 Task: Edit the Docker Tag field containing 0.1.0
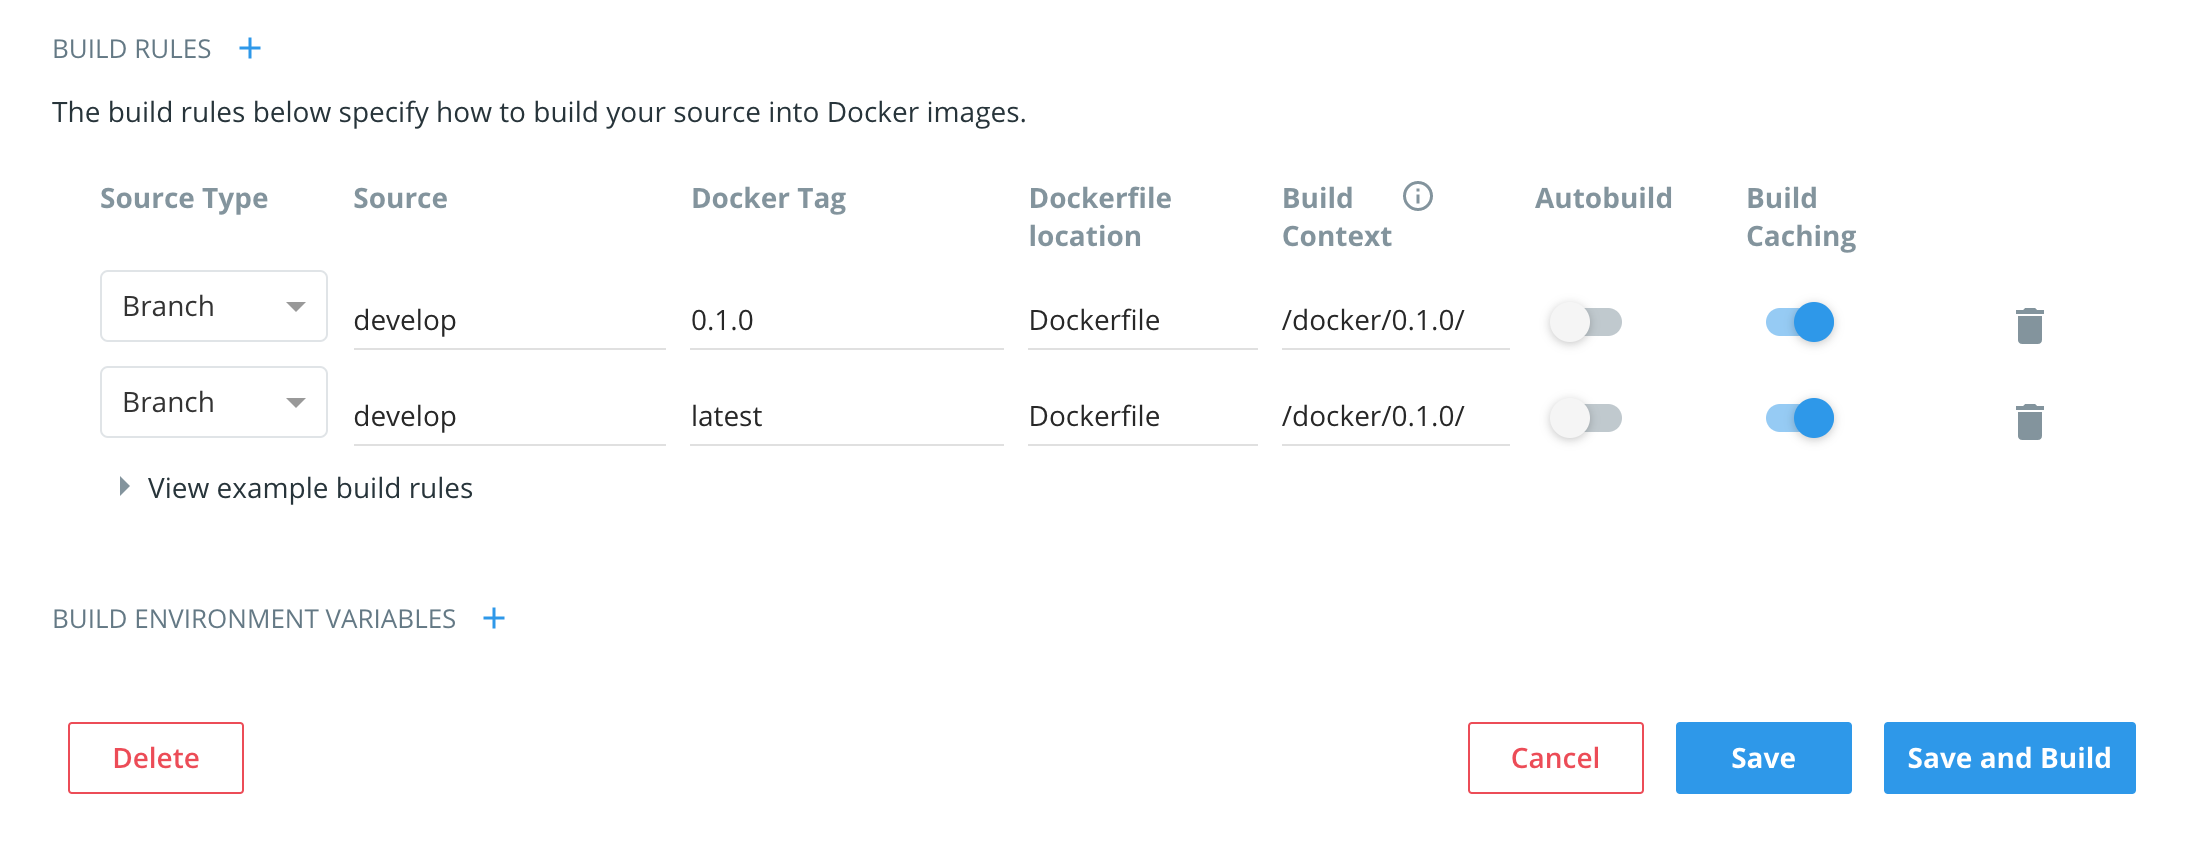[x=845, y=320]
